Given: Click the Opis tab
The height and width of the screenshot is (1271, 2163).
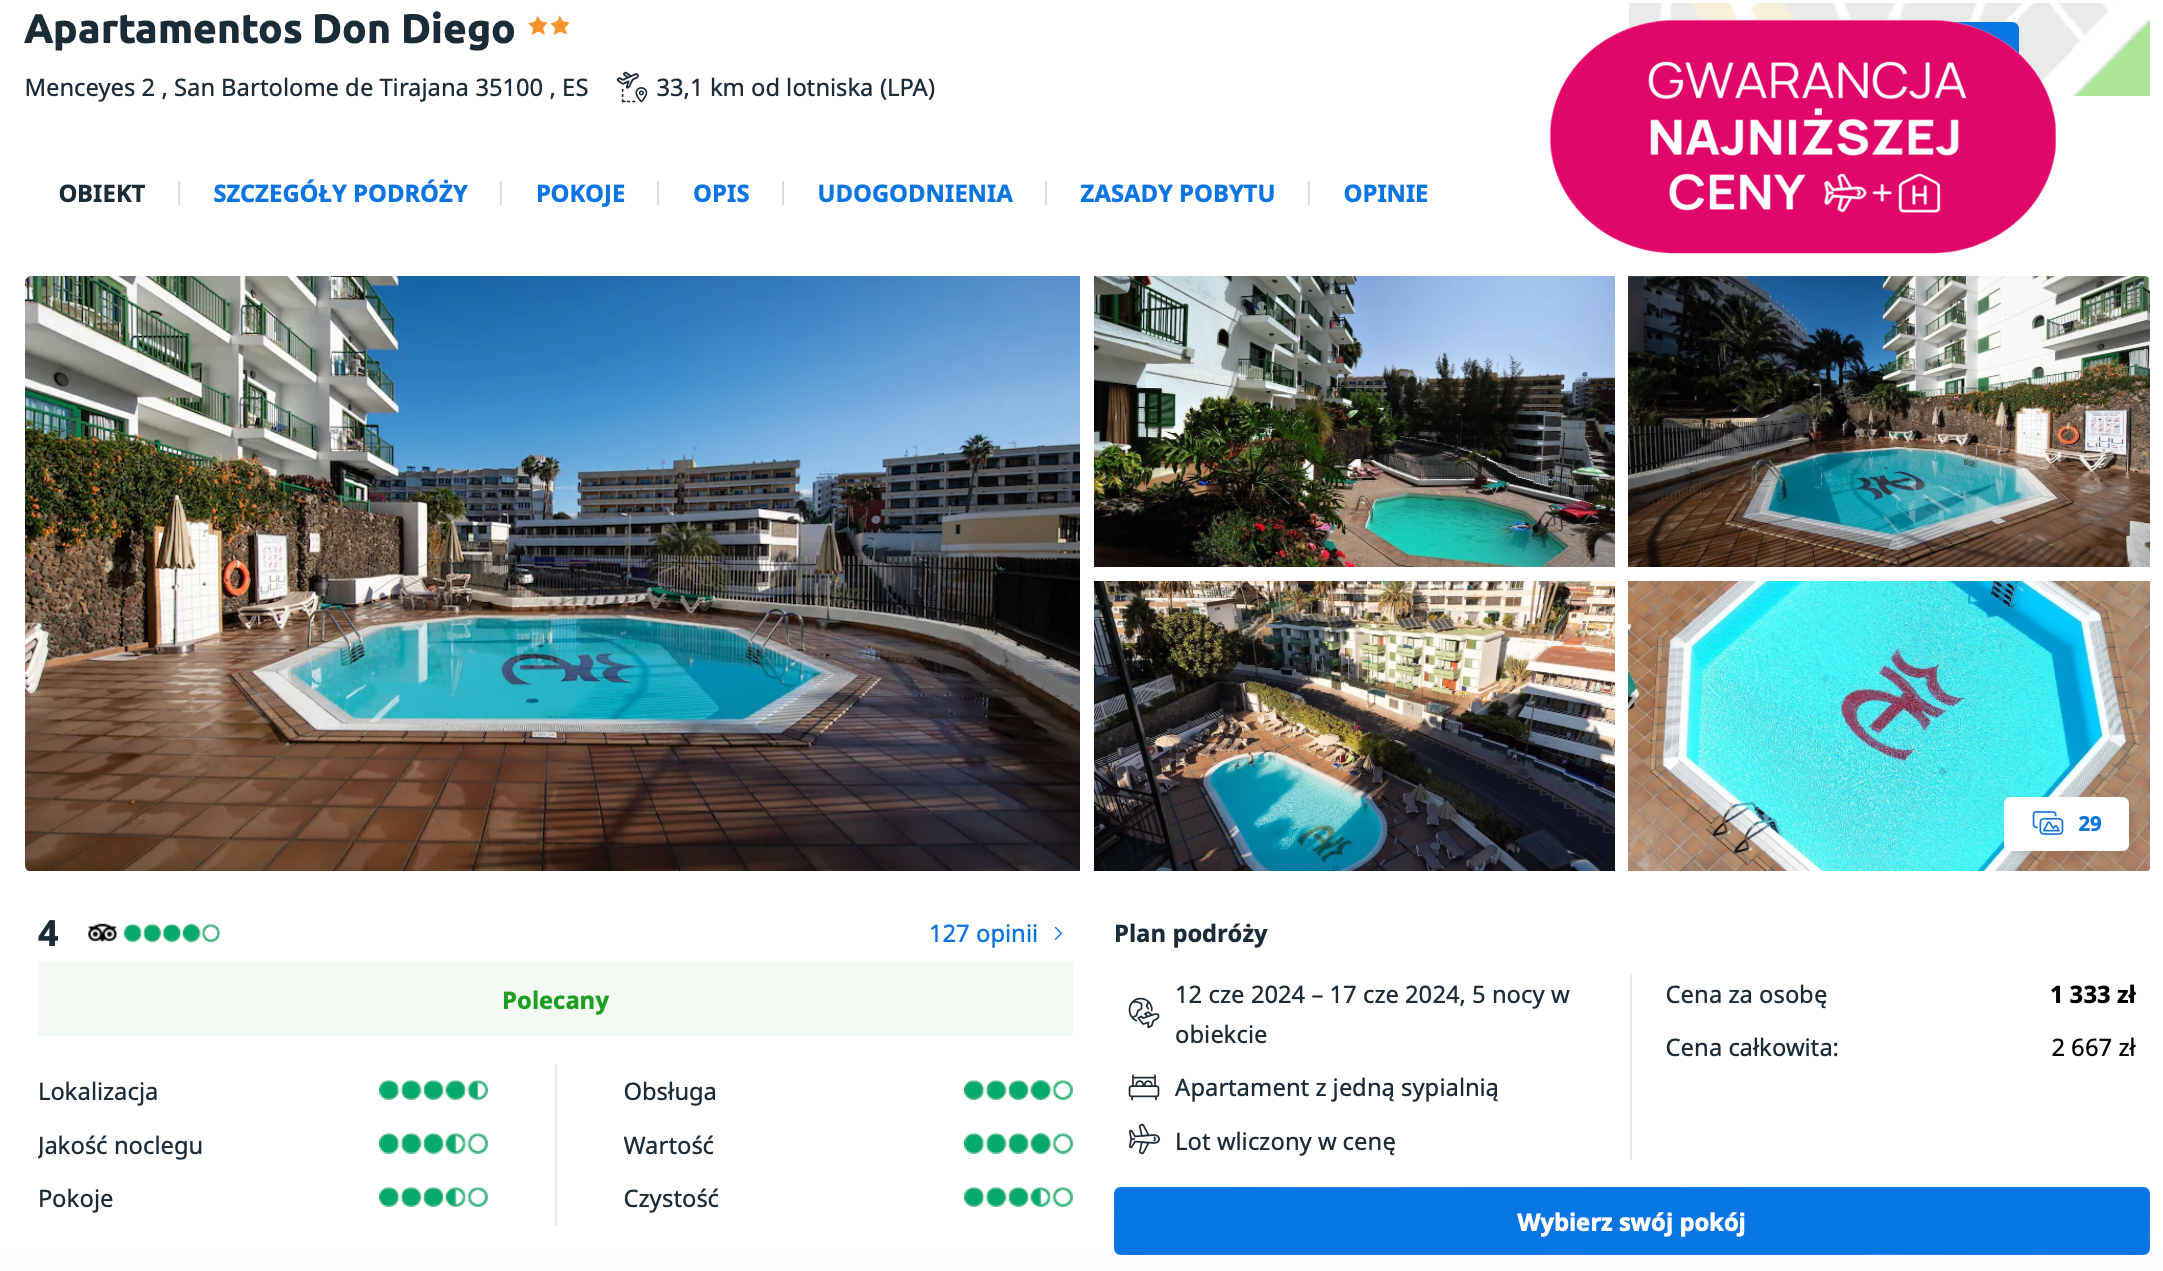Looking at the screenshot, I should (x=721, y=194).
